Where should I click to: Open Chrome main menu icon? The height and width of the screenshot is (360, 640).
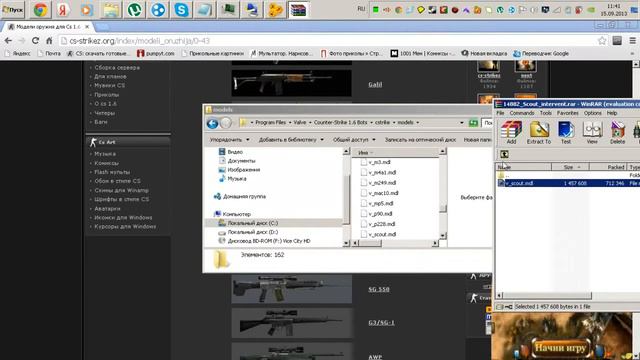[x=632, y=41]
